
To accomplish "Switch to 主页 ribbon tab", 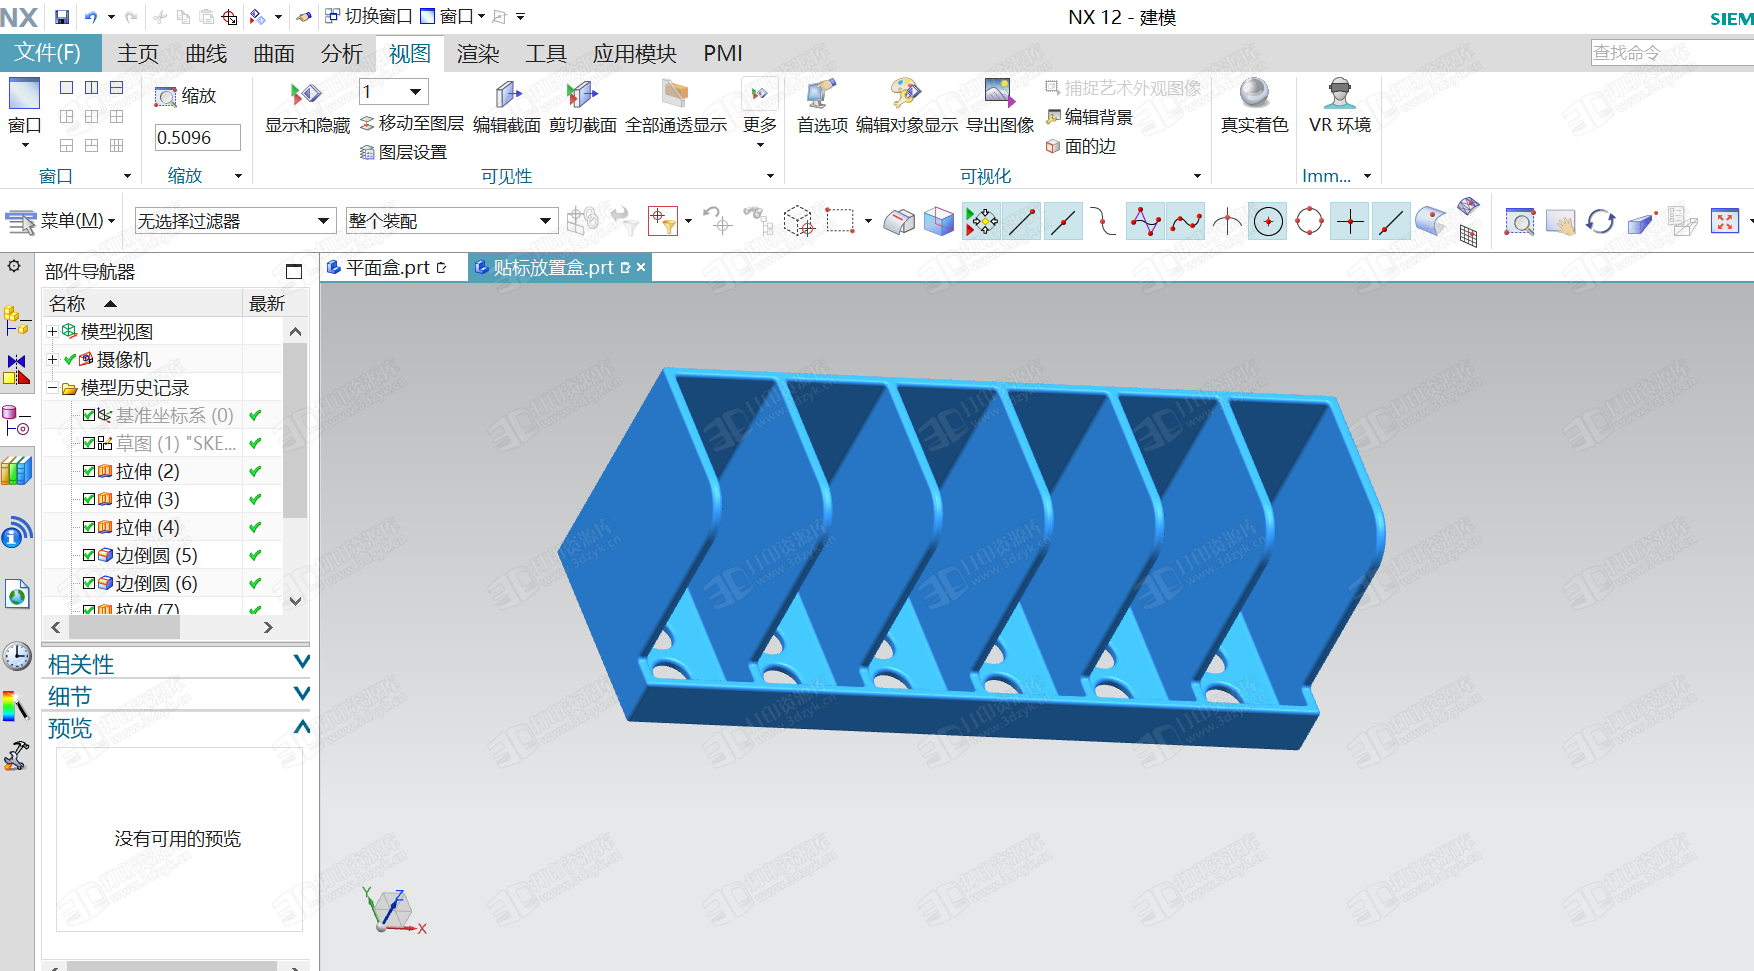I will [138, 54].
